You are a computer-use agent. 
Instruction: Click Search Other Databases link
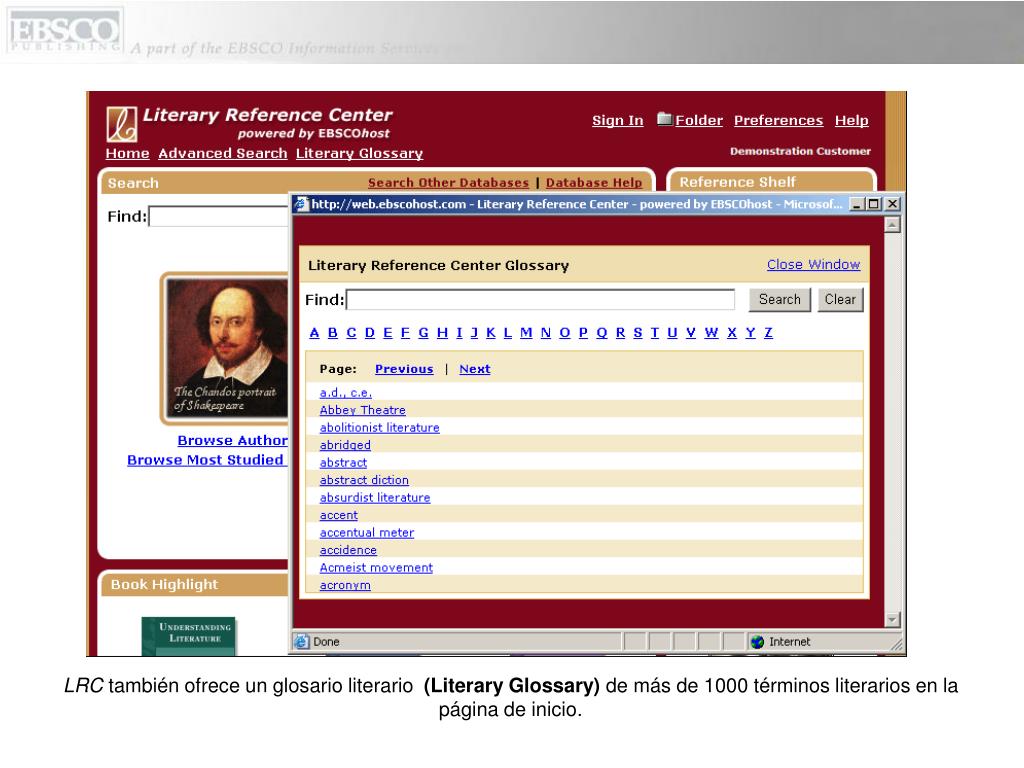point(448,183)
